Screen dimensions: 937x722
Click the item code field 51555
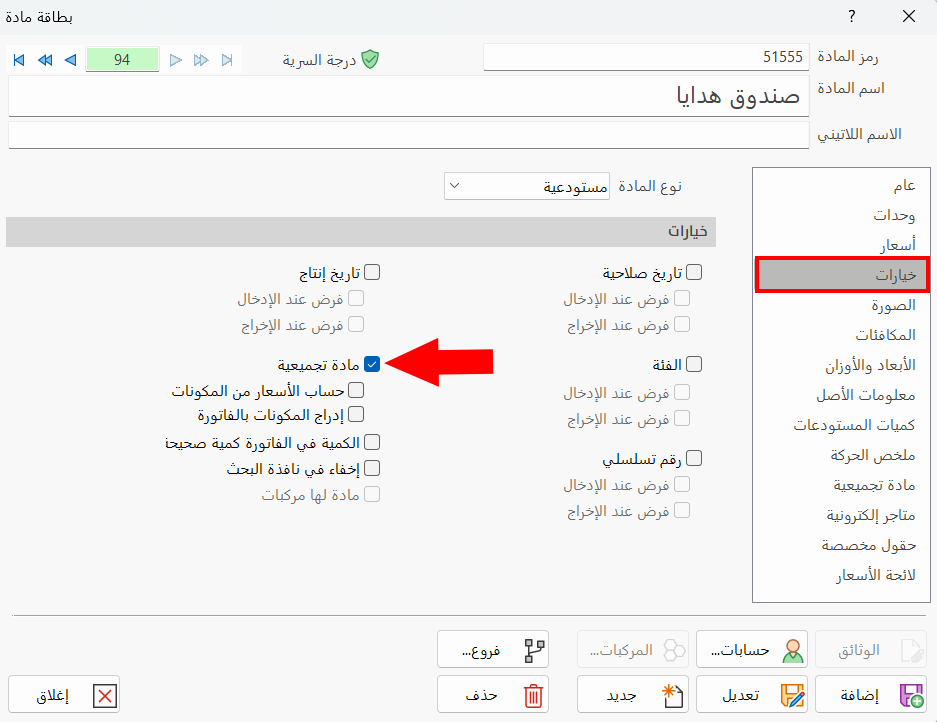[646, 57]
